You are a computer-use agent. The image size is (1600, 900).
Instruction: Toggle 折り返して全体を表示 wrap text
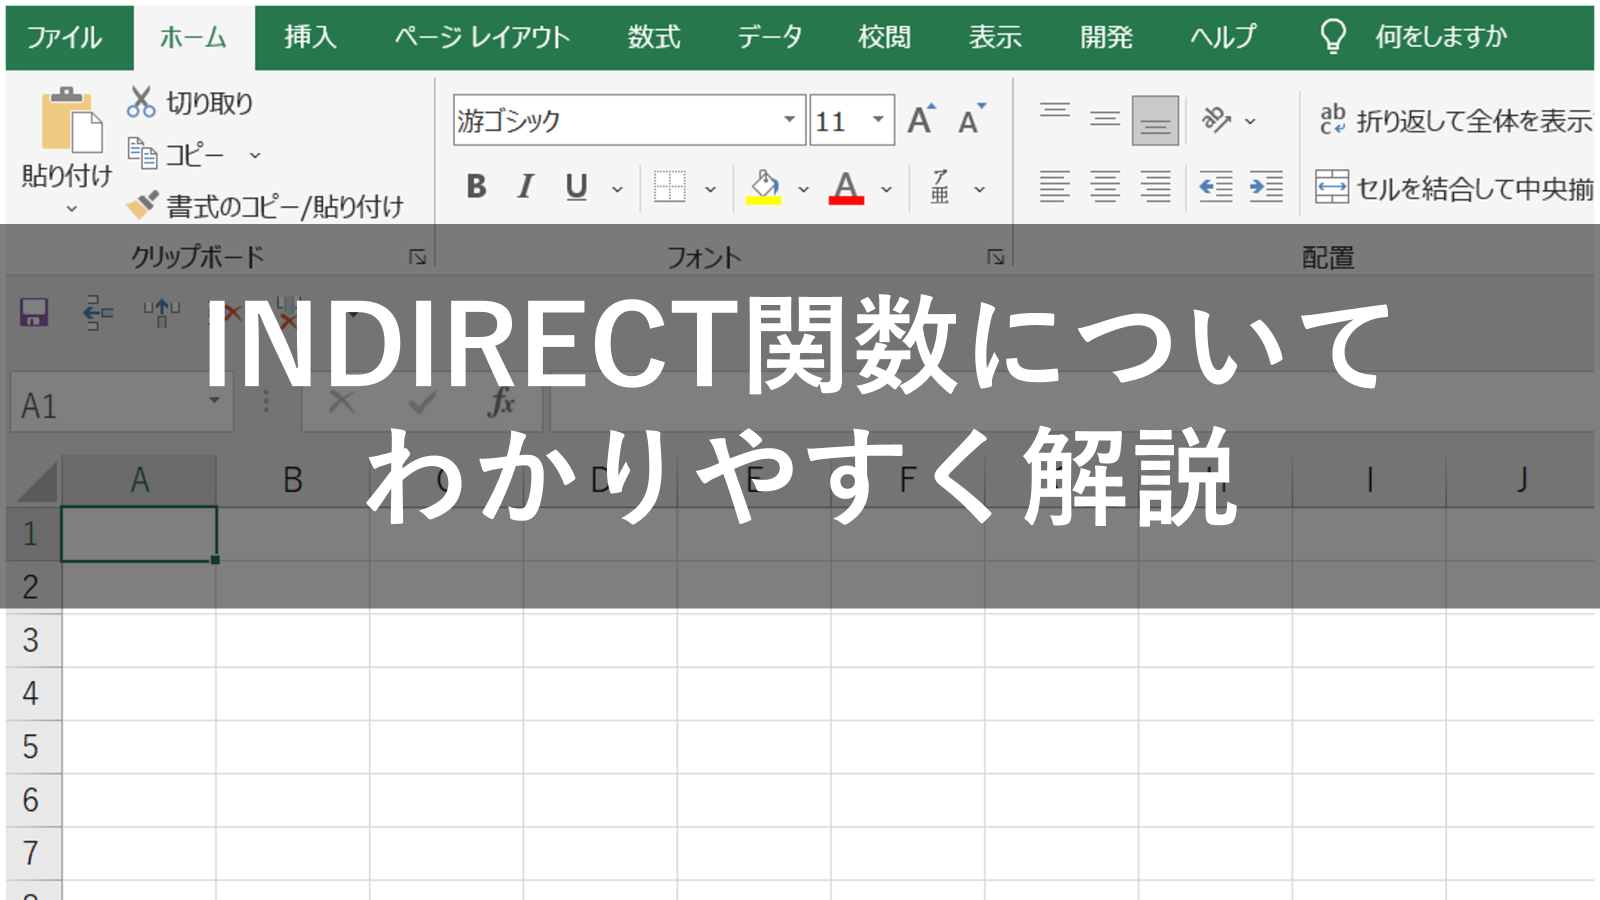1455,121
